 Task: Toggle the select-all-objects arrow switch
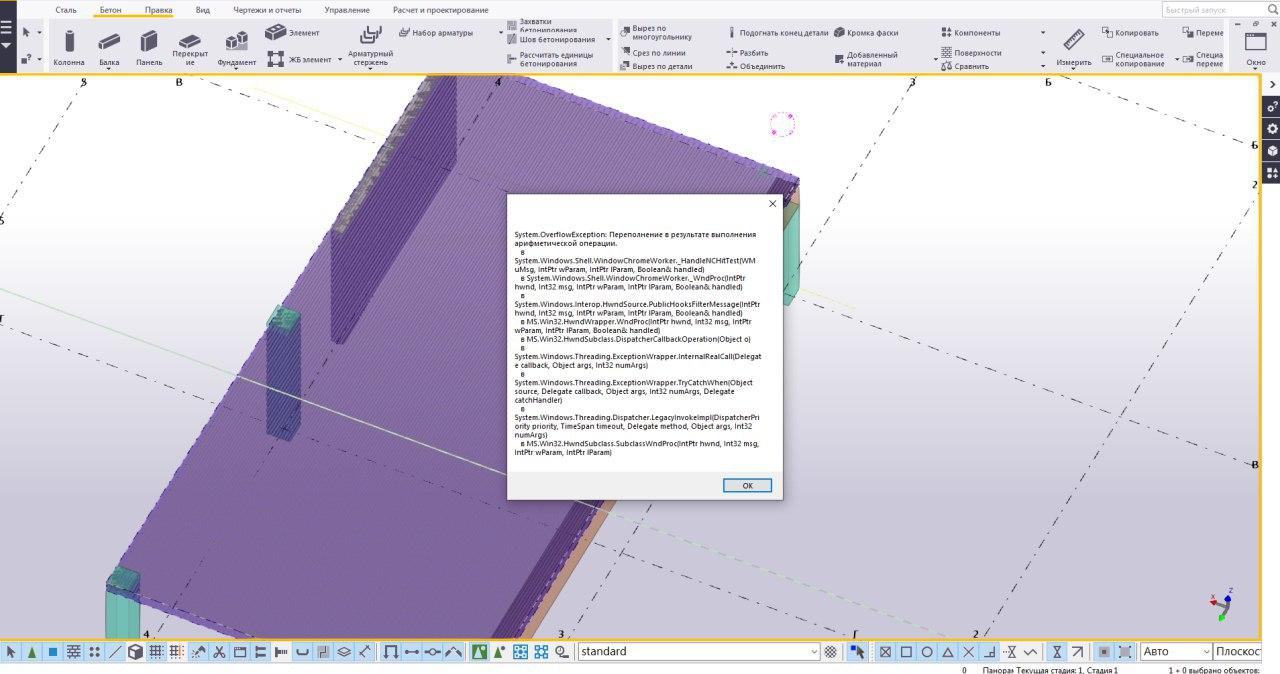click(11, 652)
